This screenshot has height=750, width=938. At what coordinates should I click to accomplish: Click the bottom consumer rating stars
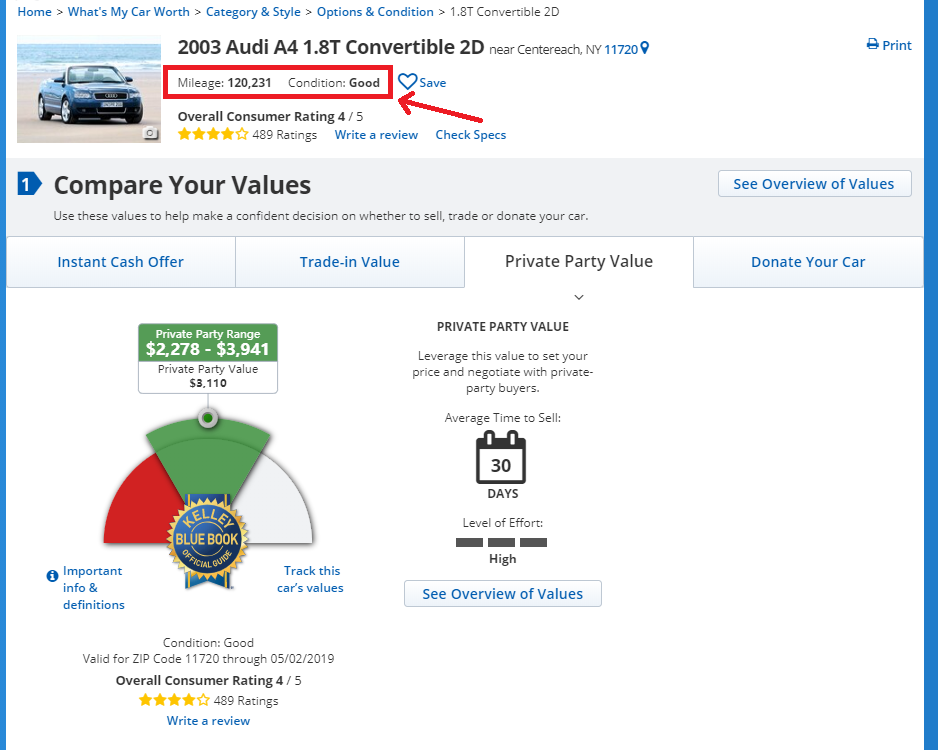click(x=174, y=700)
